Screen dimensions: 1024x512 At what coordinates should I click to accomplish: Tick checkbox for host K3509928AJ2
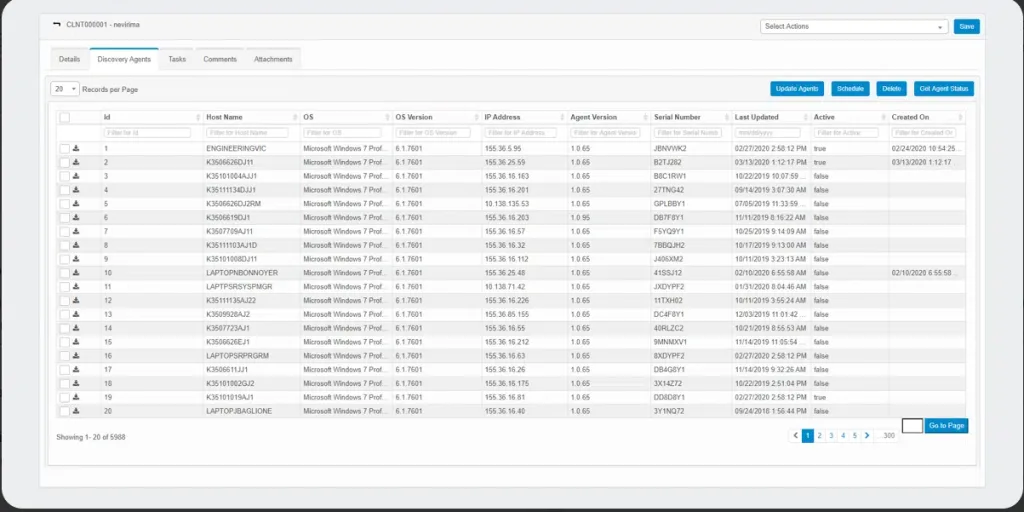(x=65, y=315)
